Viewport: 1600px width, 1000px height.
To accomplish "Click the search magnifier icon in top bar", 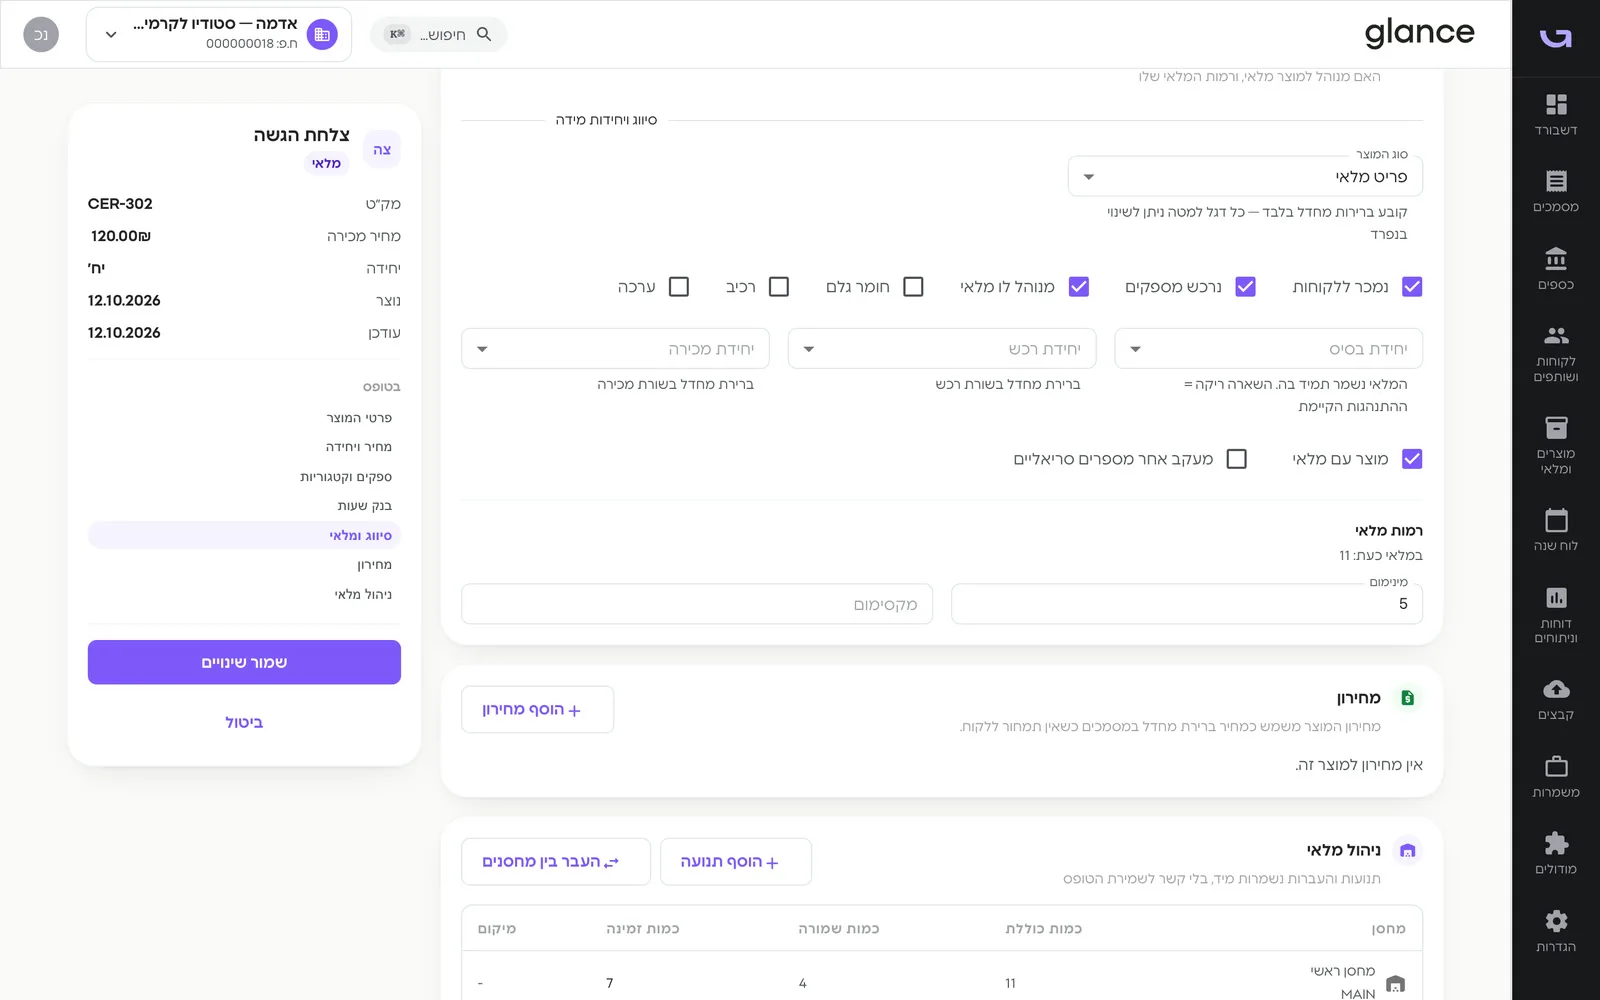I will [484, 34].
